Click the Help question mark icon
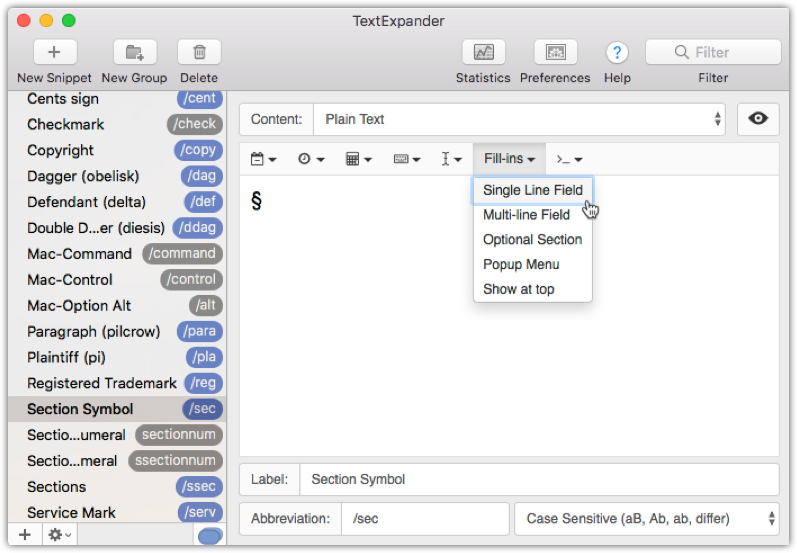797x553 pixels. (617, 52)
